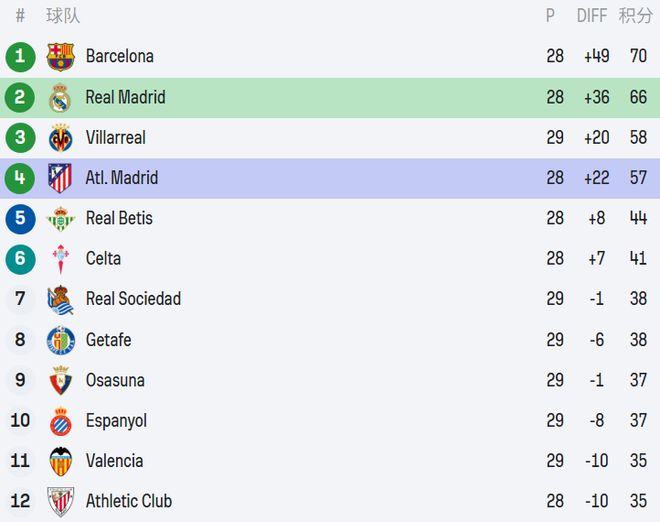This screenshot has height=522, width=660.
Task: Click the Celta club crest
Action: (60, 259)
